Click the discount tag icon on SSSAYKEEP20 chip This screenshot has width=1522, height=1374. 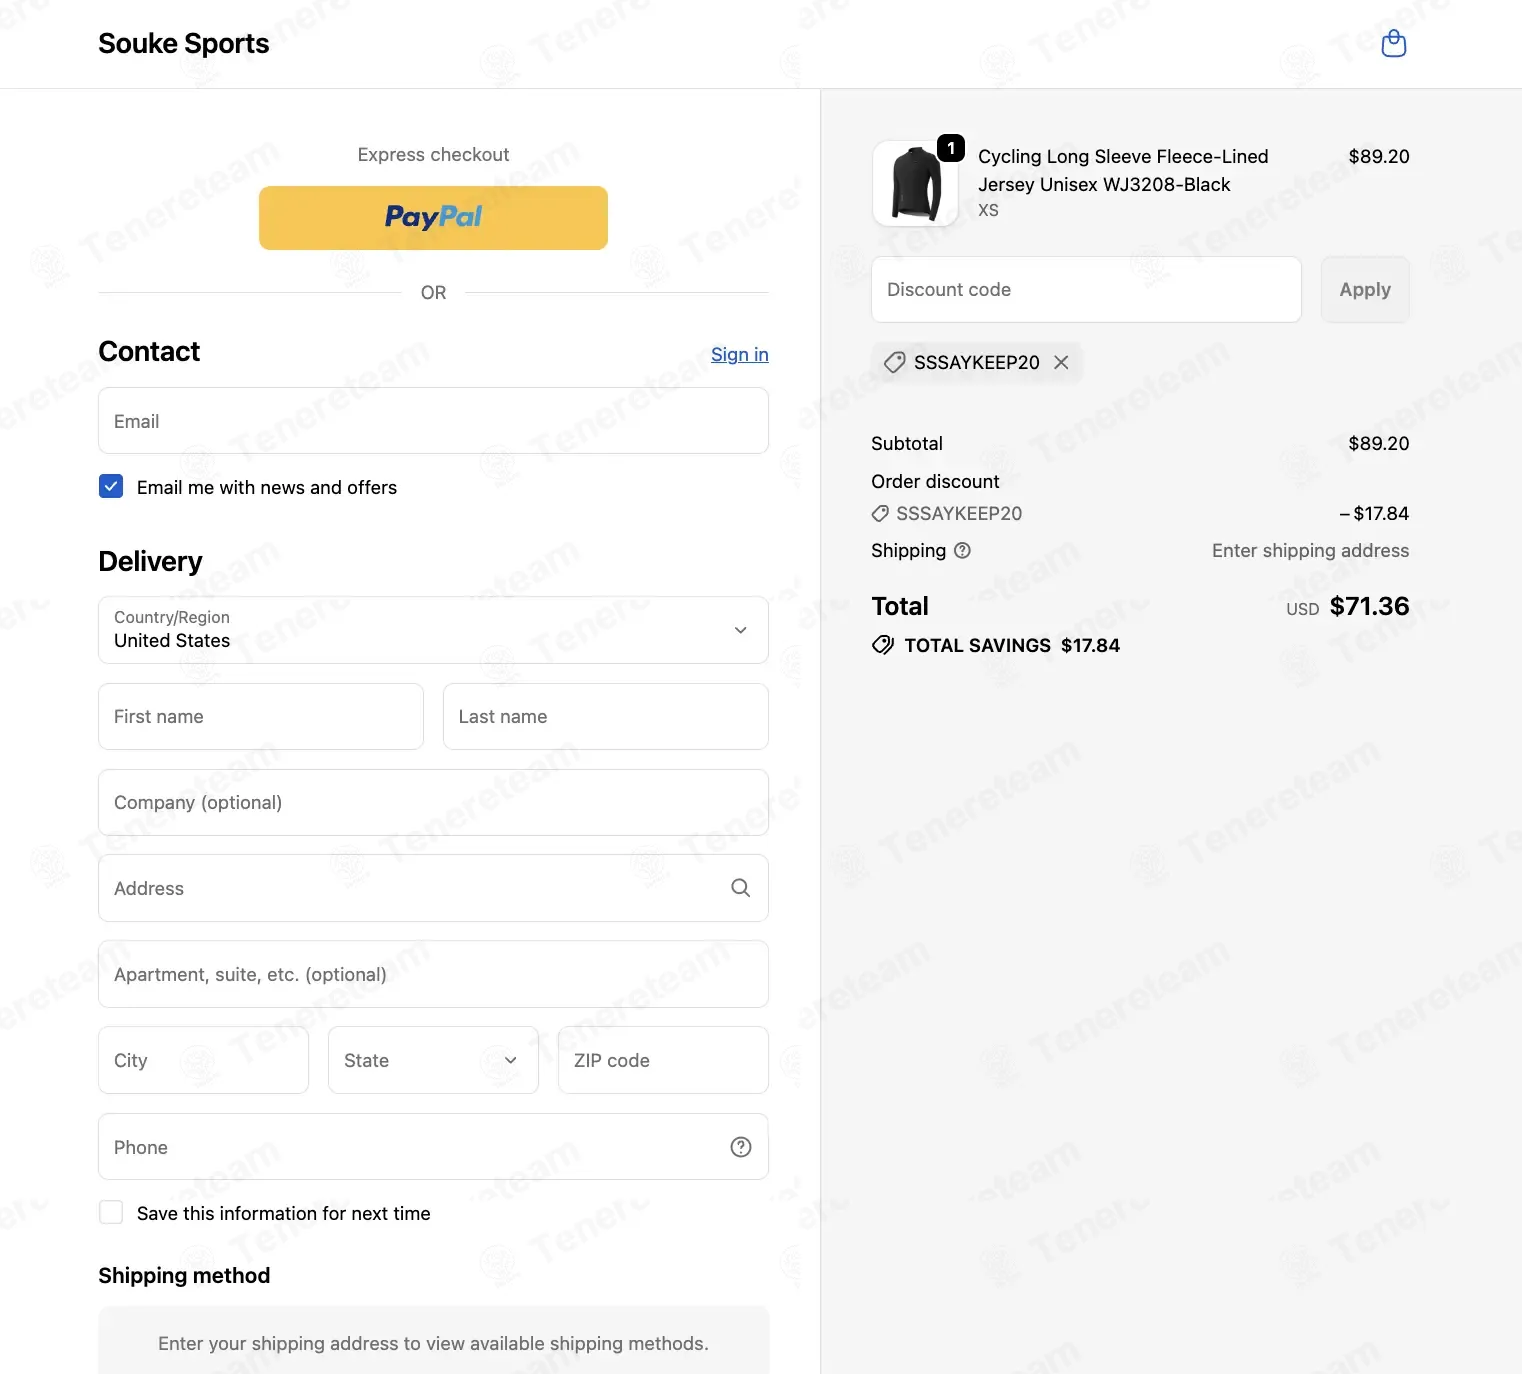click(895, 362)
